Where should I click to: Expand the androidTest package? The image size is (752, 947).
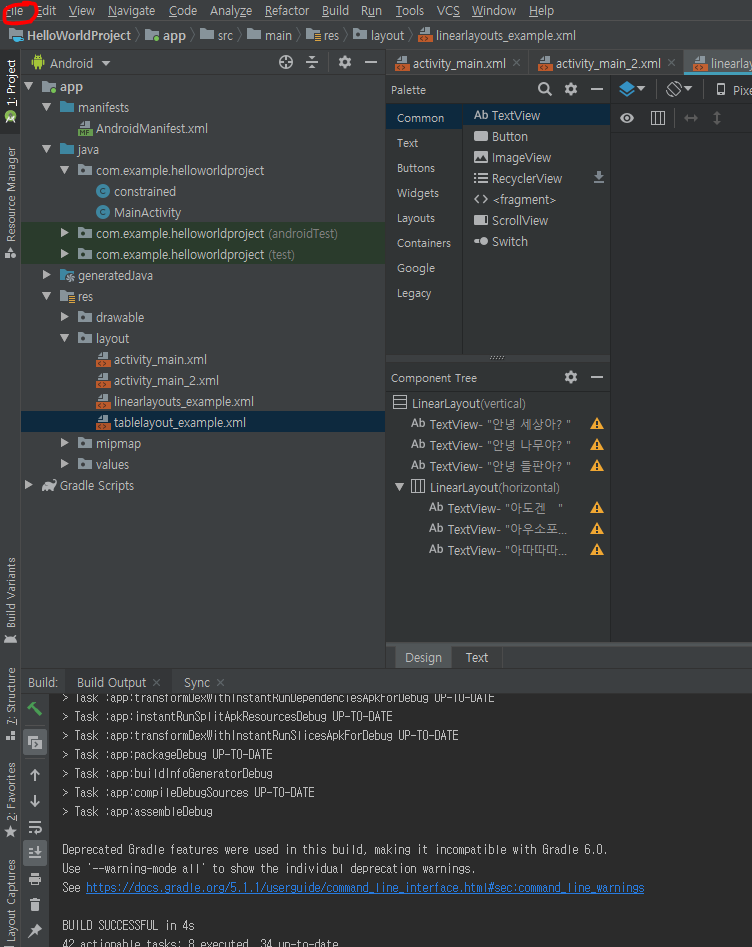(x=65, y=233)
